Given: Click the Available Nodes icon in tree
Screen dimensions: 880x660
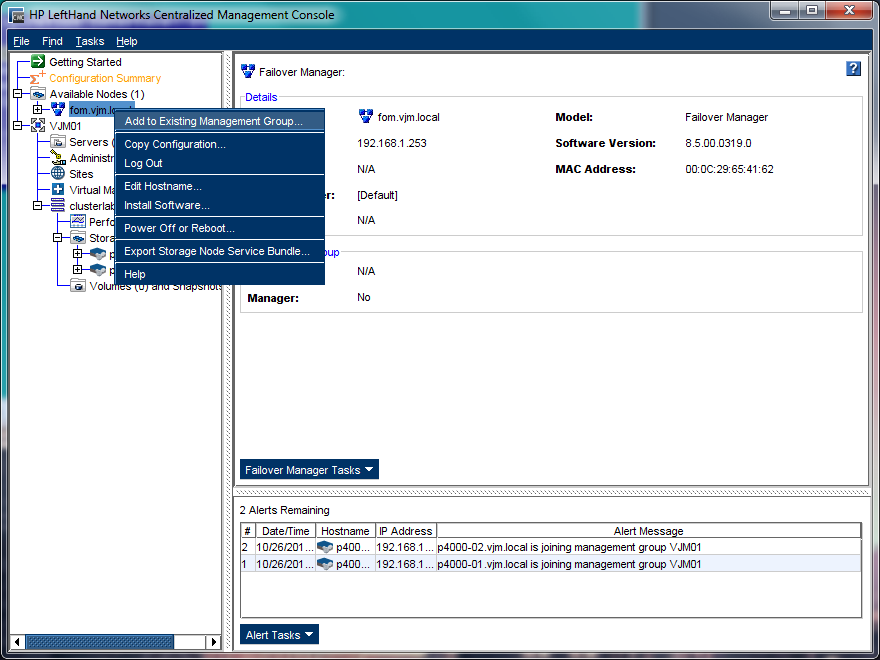Looking at the screenshot, I should tap(38, 94).
